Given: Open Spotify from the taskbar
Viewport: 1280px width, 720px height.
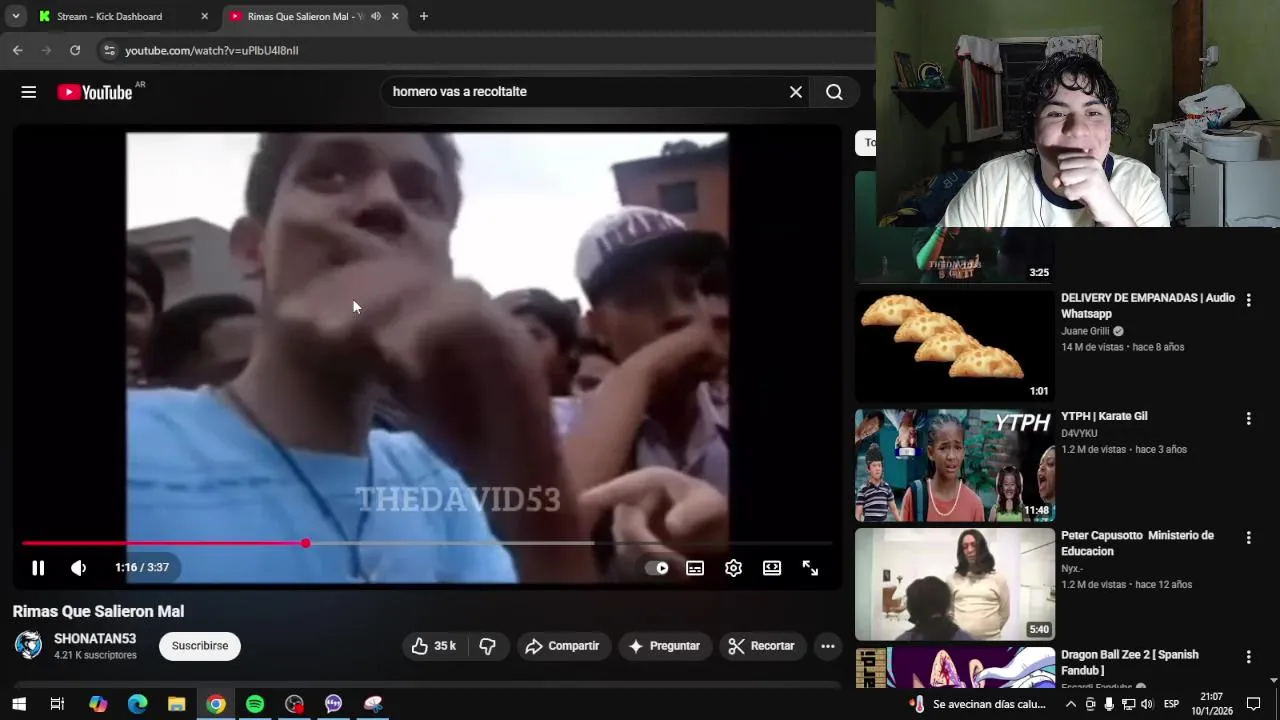Looking at the screenshot, I should click(x=255, y=704).
